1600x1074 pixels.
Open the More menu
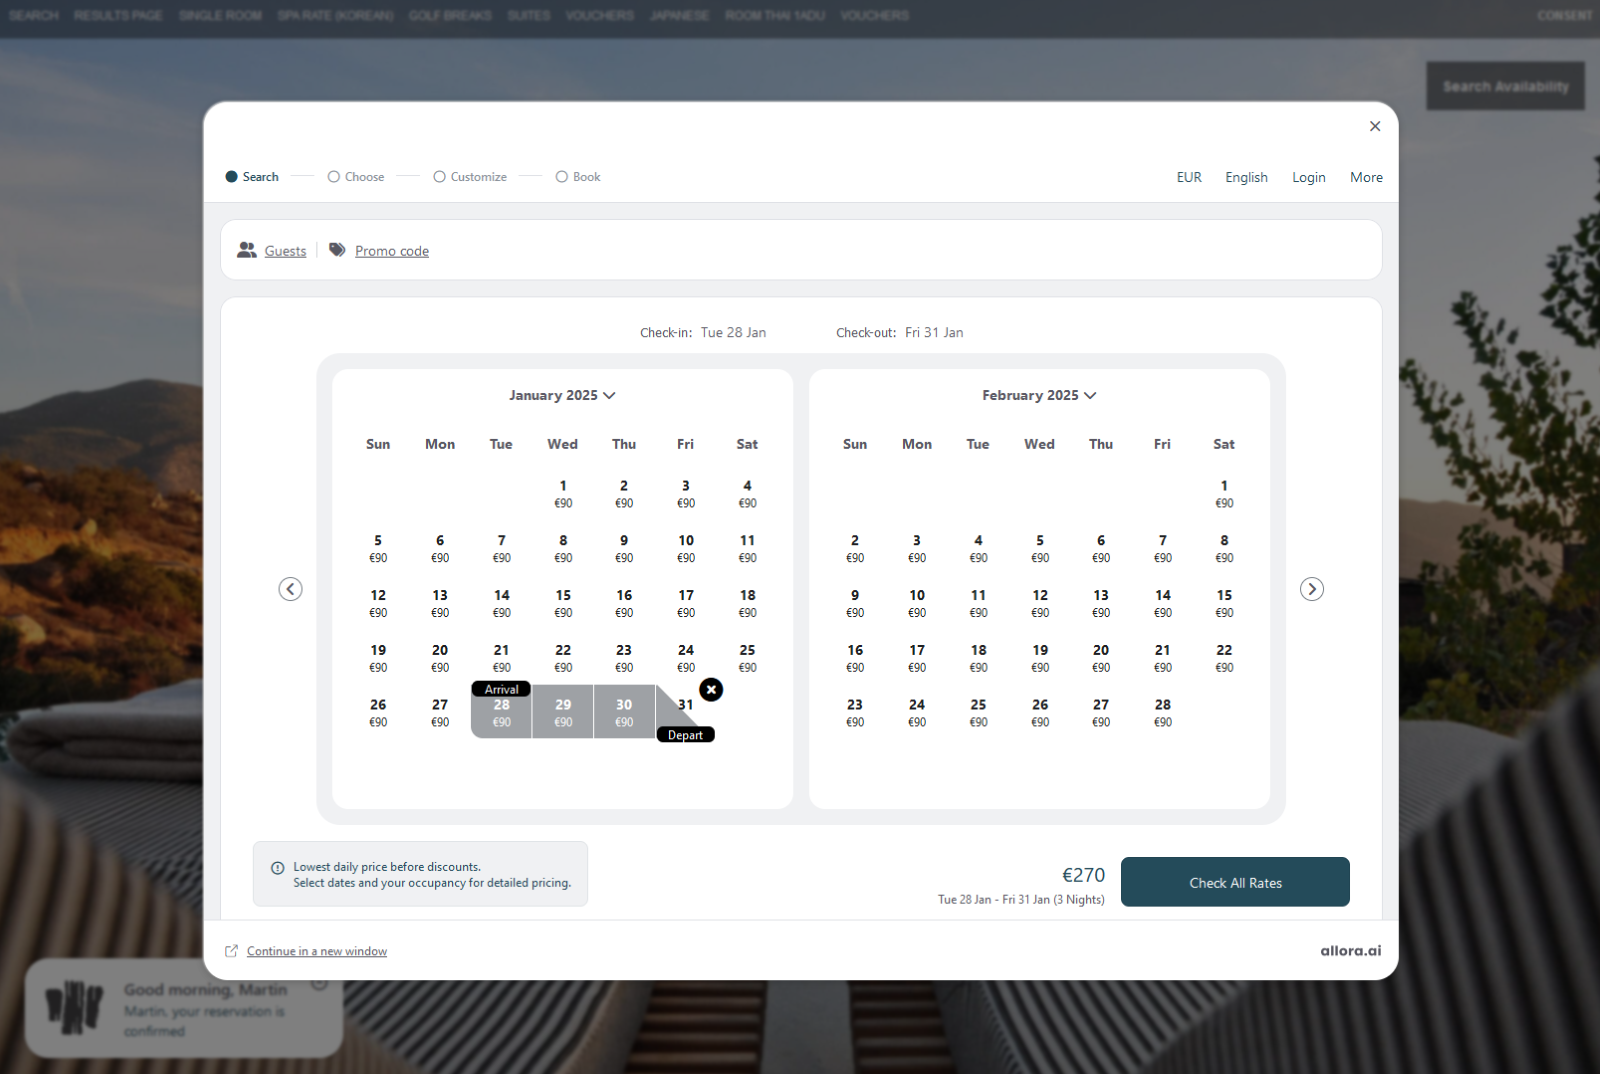pos(1366,177)
